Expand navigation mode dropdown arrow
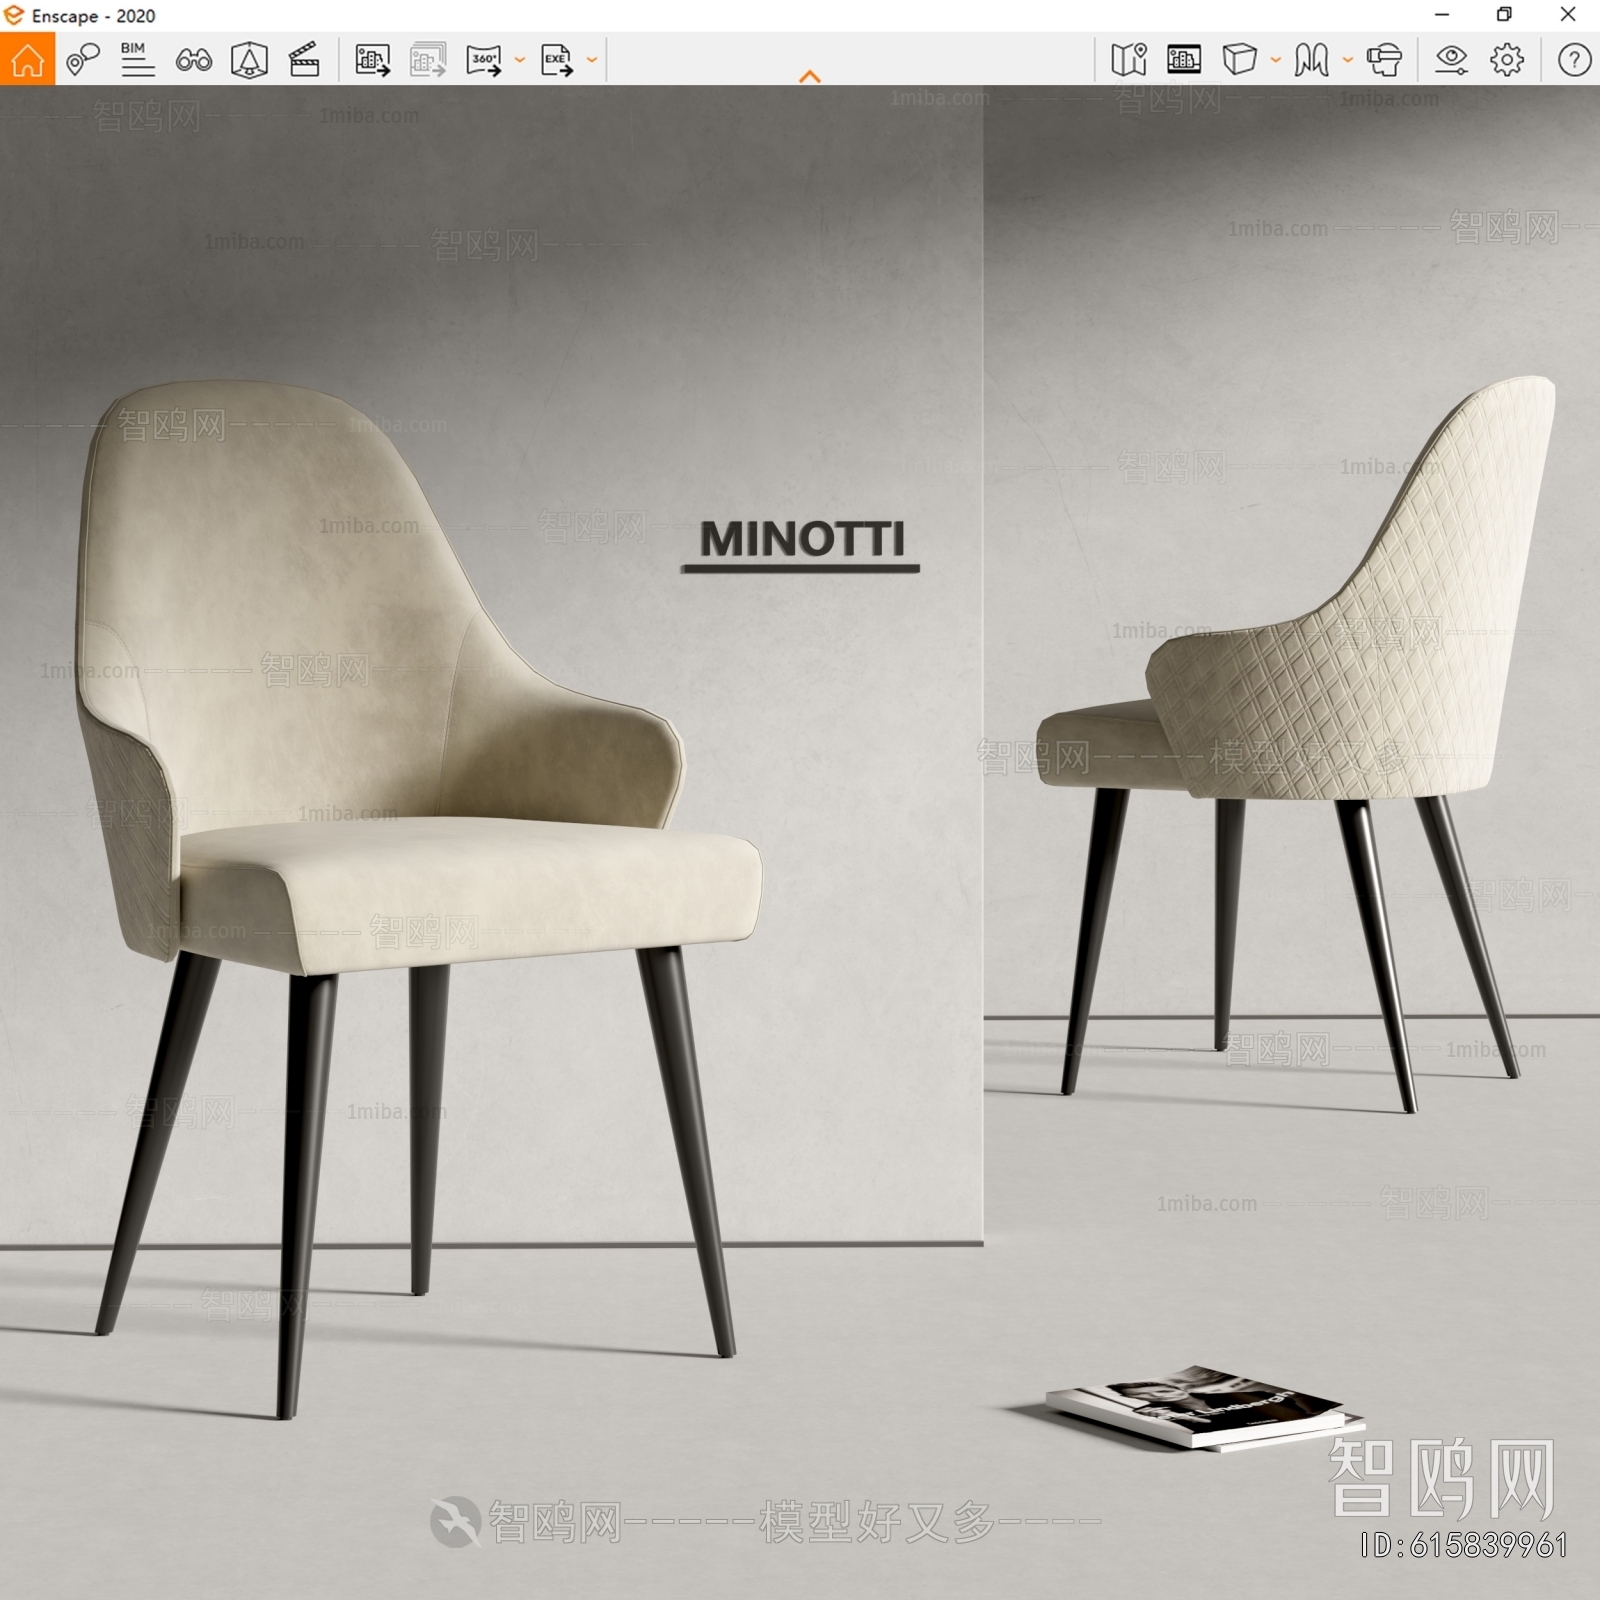Screen dimensions: 1600x1600 tap(1347, 60)
